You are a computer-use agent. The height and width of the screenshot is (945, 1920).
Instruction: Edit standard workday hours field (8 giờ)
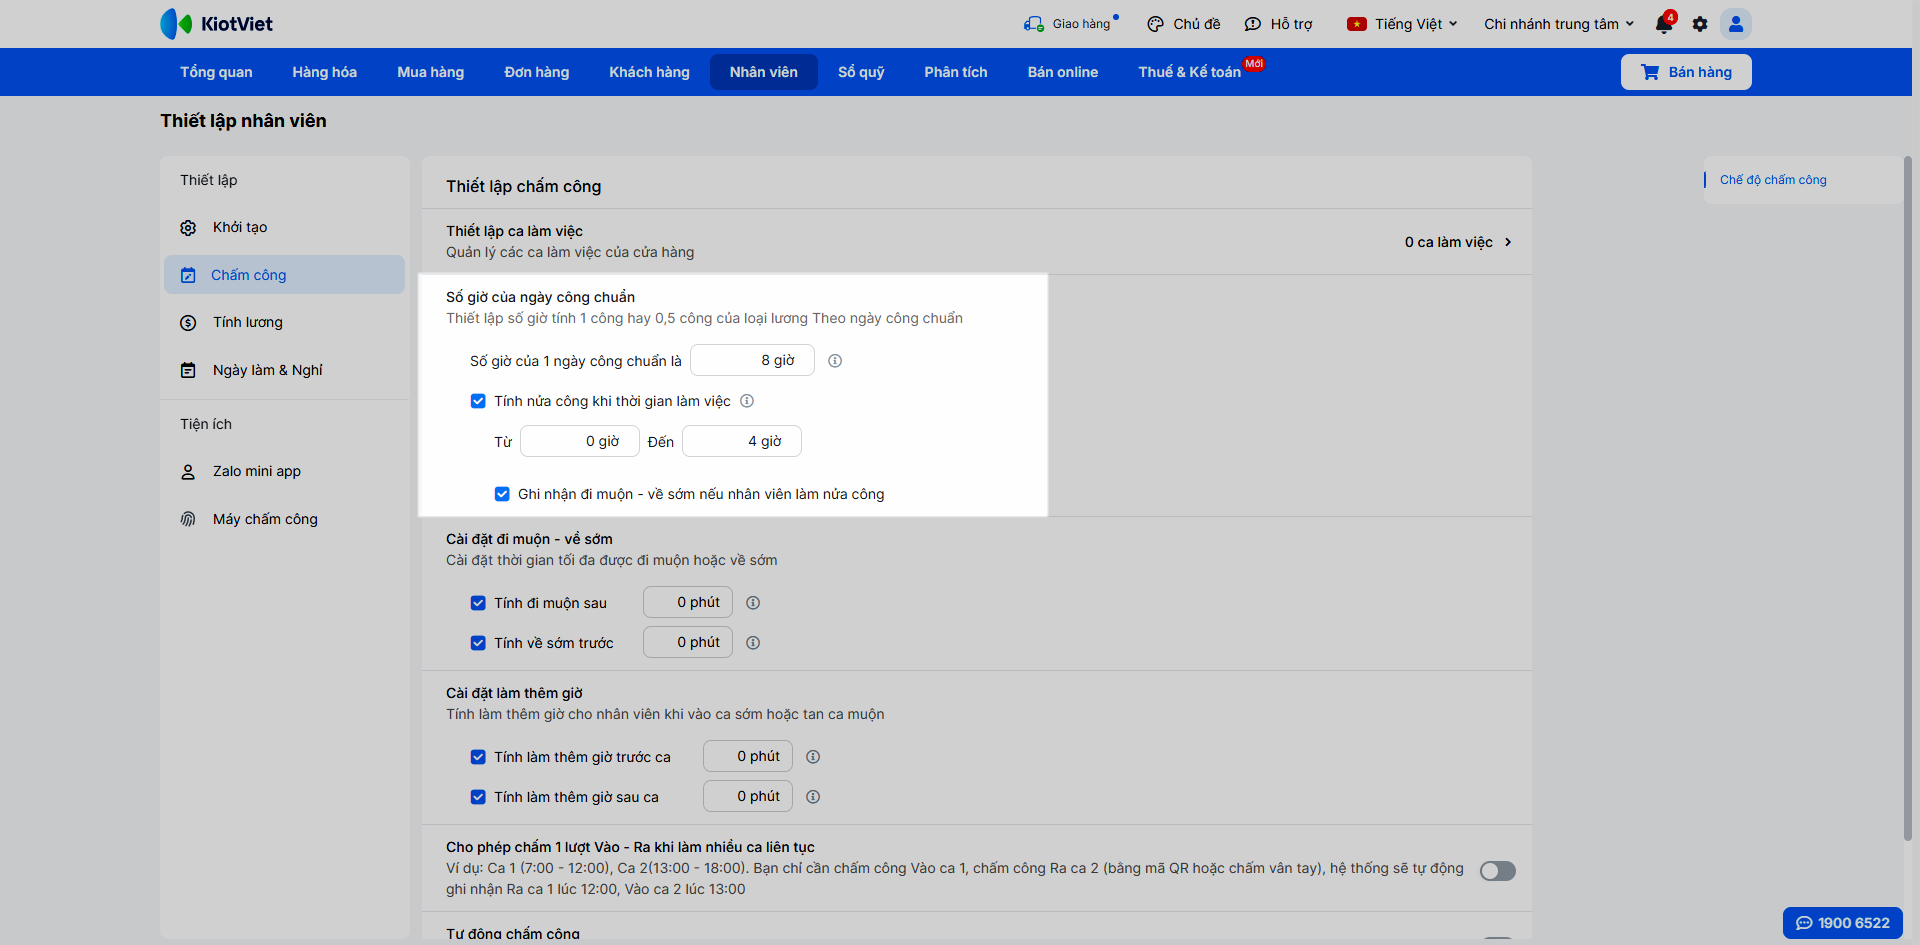tap(752, 360)
